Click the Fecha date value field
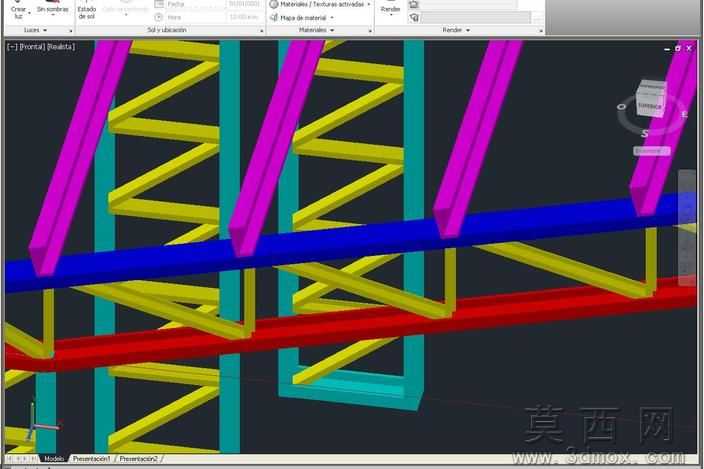Image resolution: width=704 pixels, height=469 pixels. coord(244,4)
